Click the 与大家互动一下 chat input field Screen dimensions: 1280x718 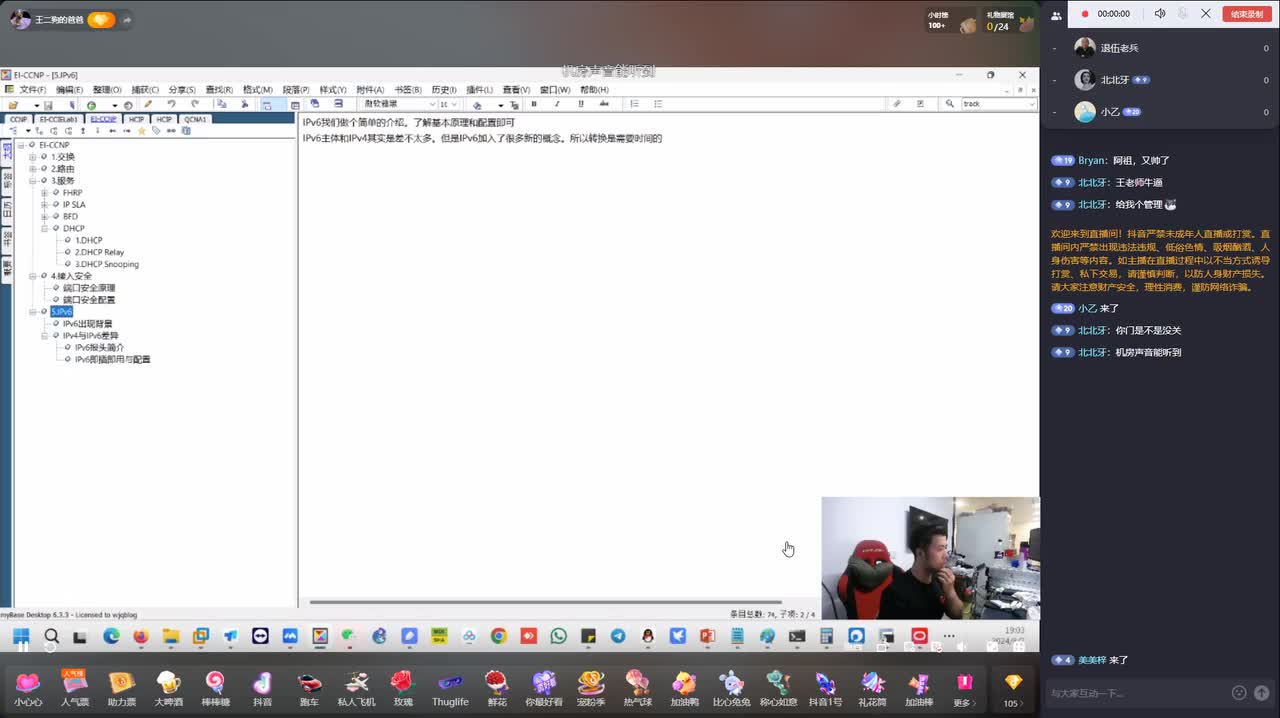(1137, 692)
